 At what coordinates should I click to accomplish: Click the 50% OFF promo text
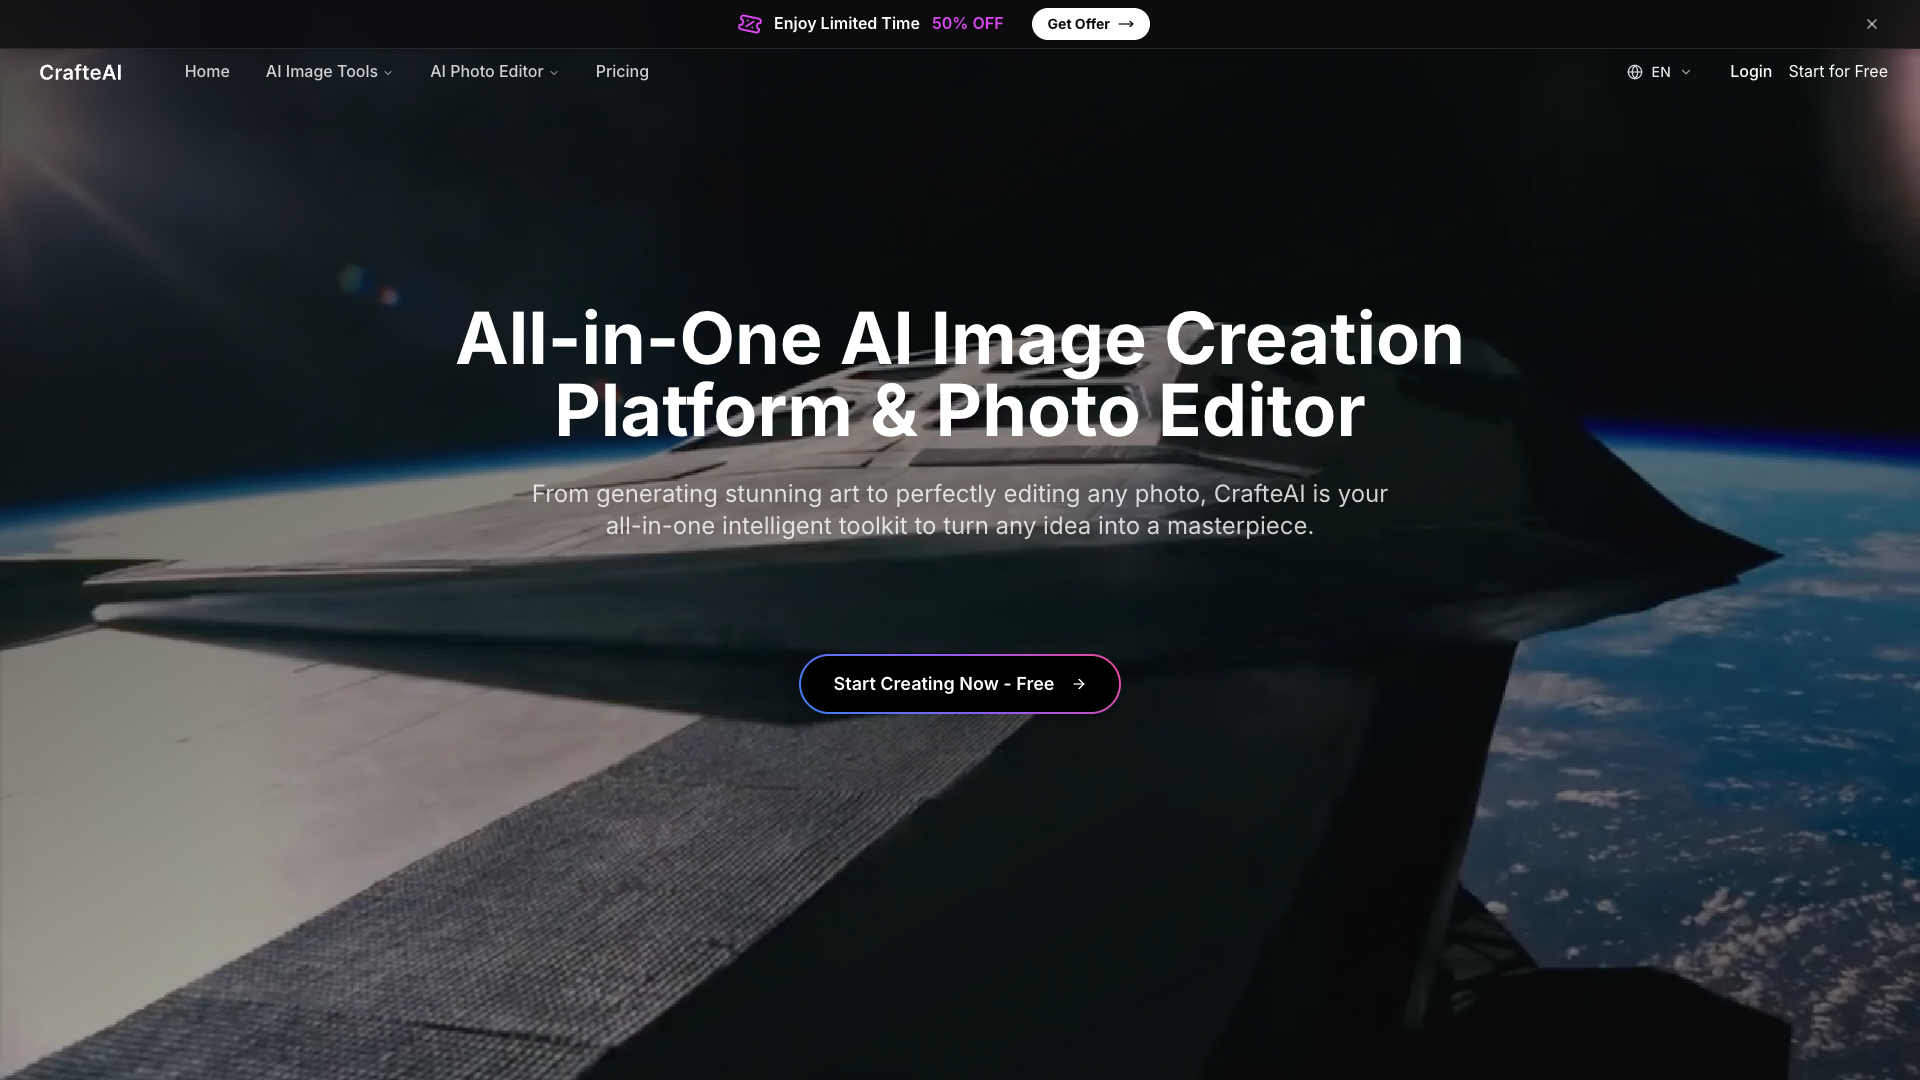pyautogui.click(x=967, y=24)
